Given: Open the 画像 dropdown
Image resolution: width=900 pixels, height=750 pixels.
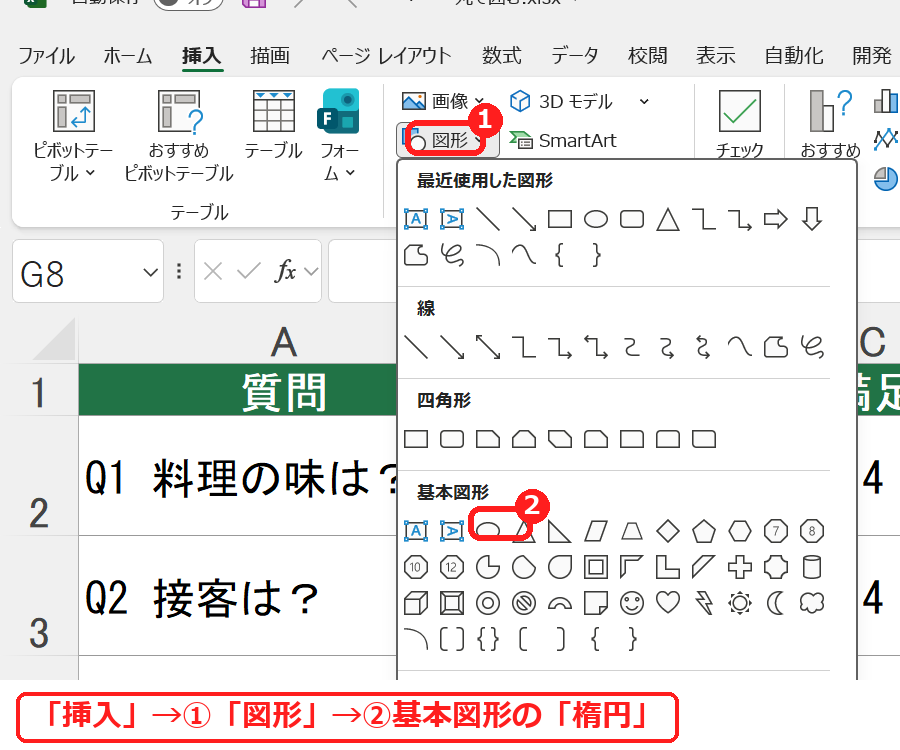Looking at the screenshot, I should [443, 102].
